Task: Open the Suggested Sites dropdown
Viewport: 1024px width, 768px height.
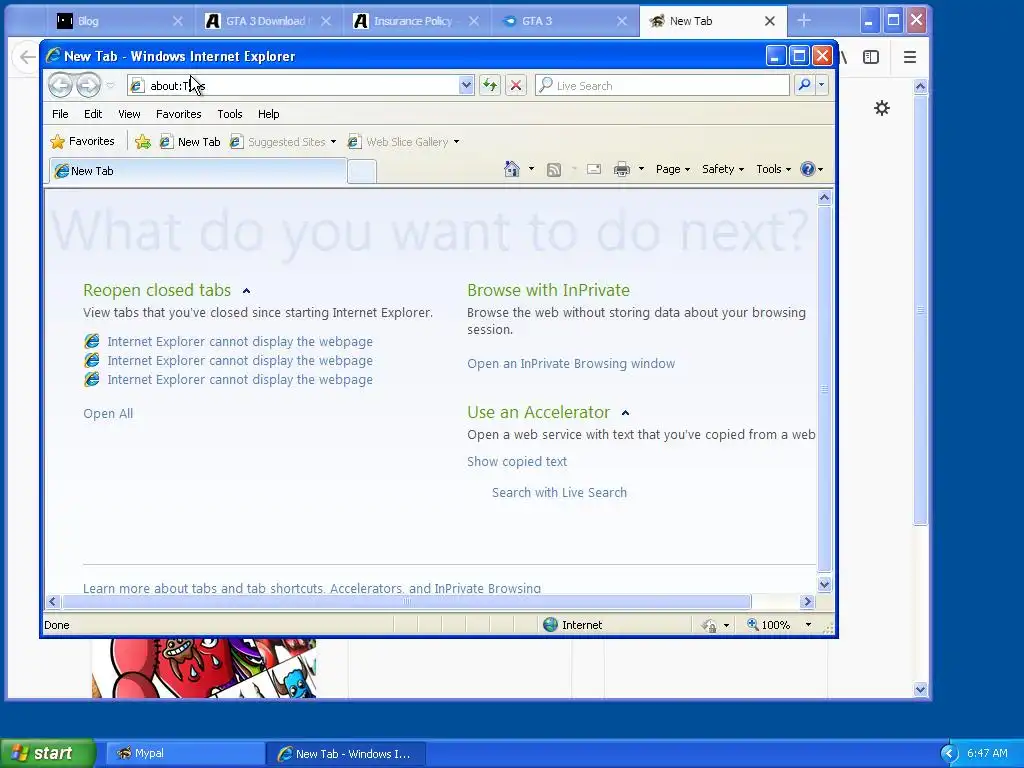Action: click(x=333, y=142)
